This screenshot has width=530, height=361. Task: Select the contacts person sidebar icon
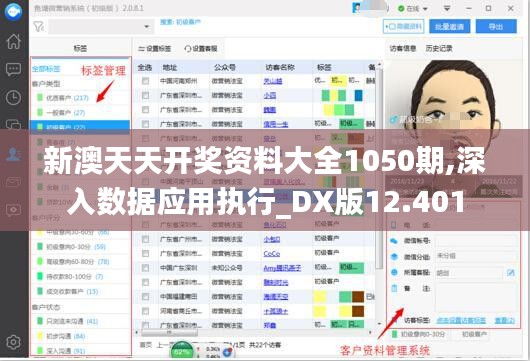(x=14, y=154)
